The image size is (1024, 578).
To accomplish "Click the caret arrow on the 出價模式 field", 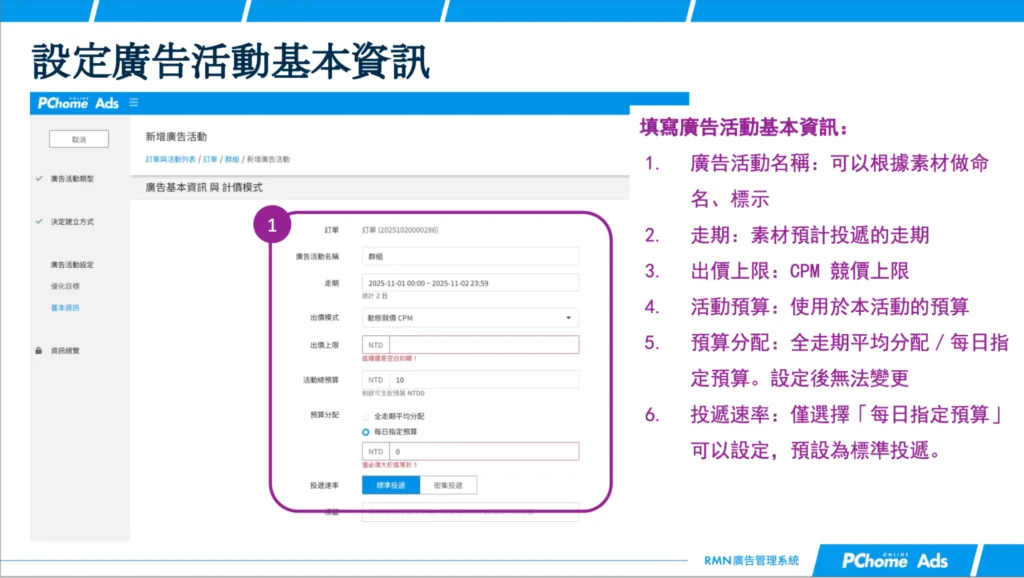I will point(568,318).
